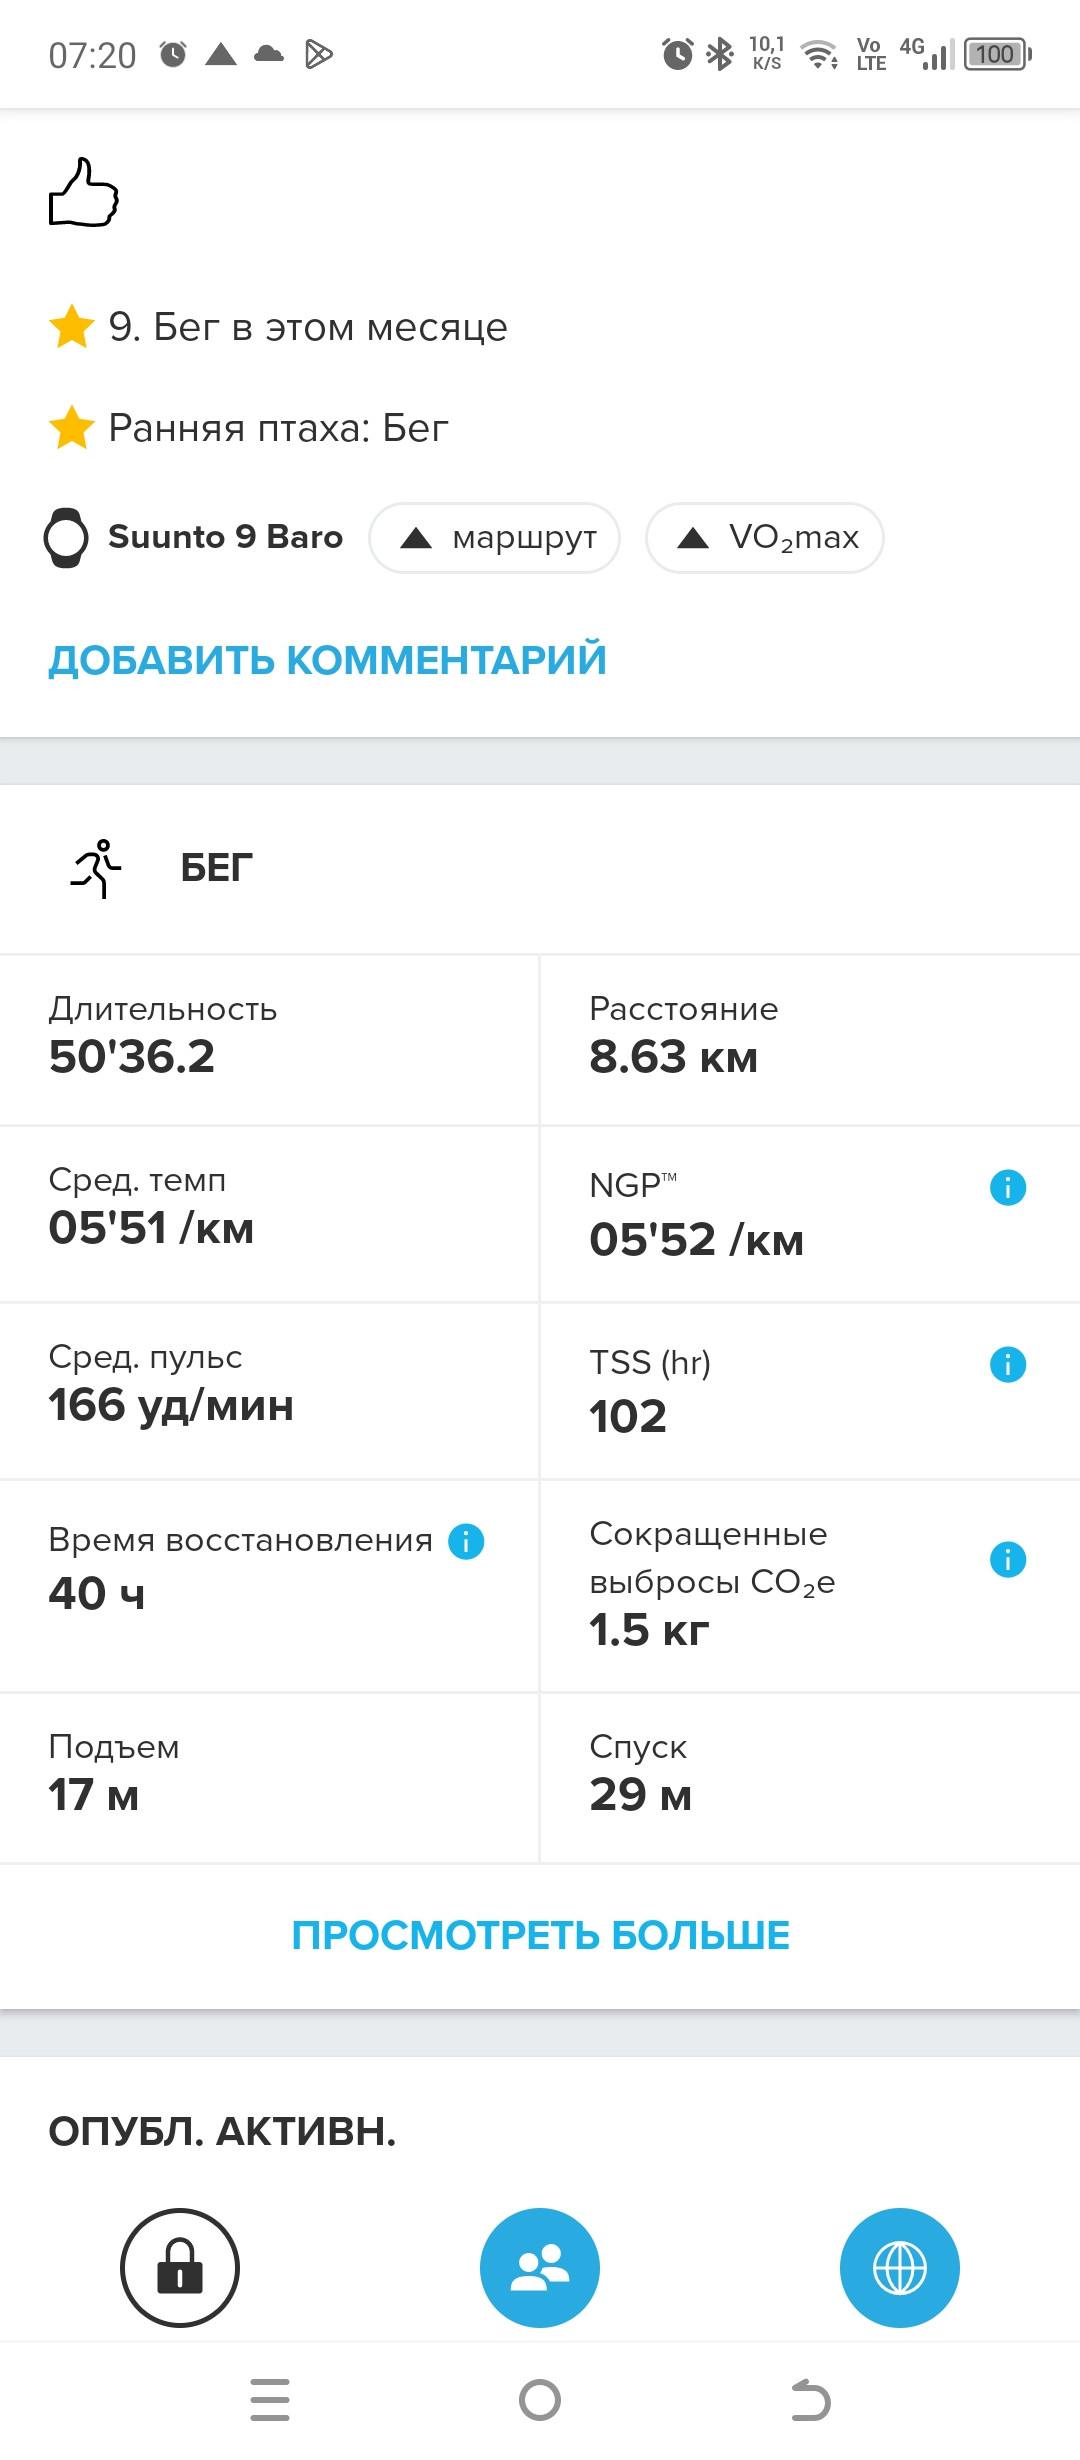Tap ПРОСМОТРЕТЬ БОЛЬШЕ link
This screenshot has width=1080, height=2460.
540,1936
